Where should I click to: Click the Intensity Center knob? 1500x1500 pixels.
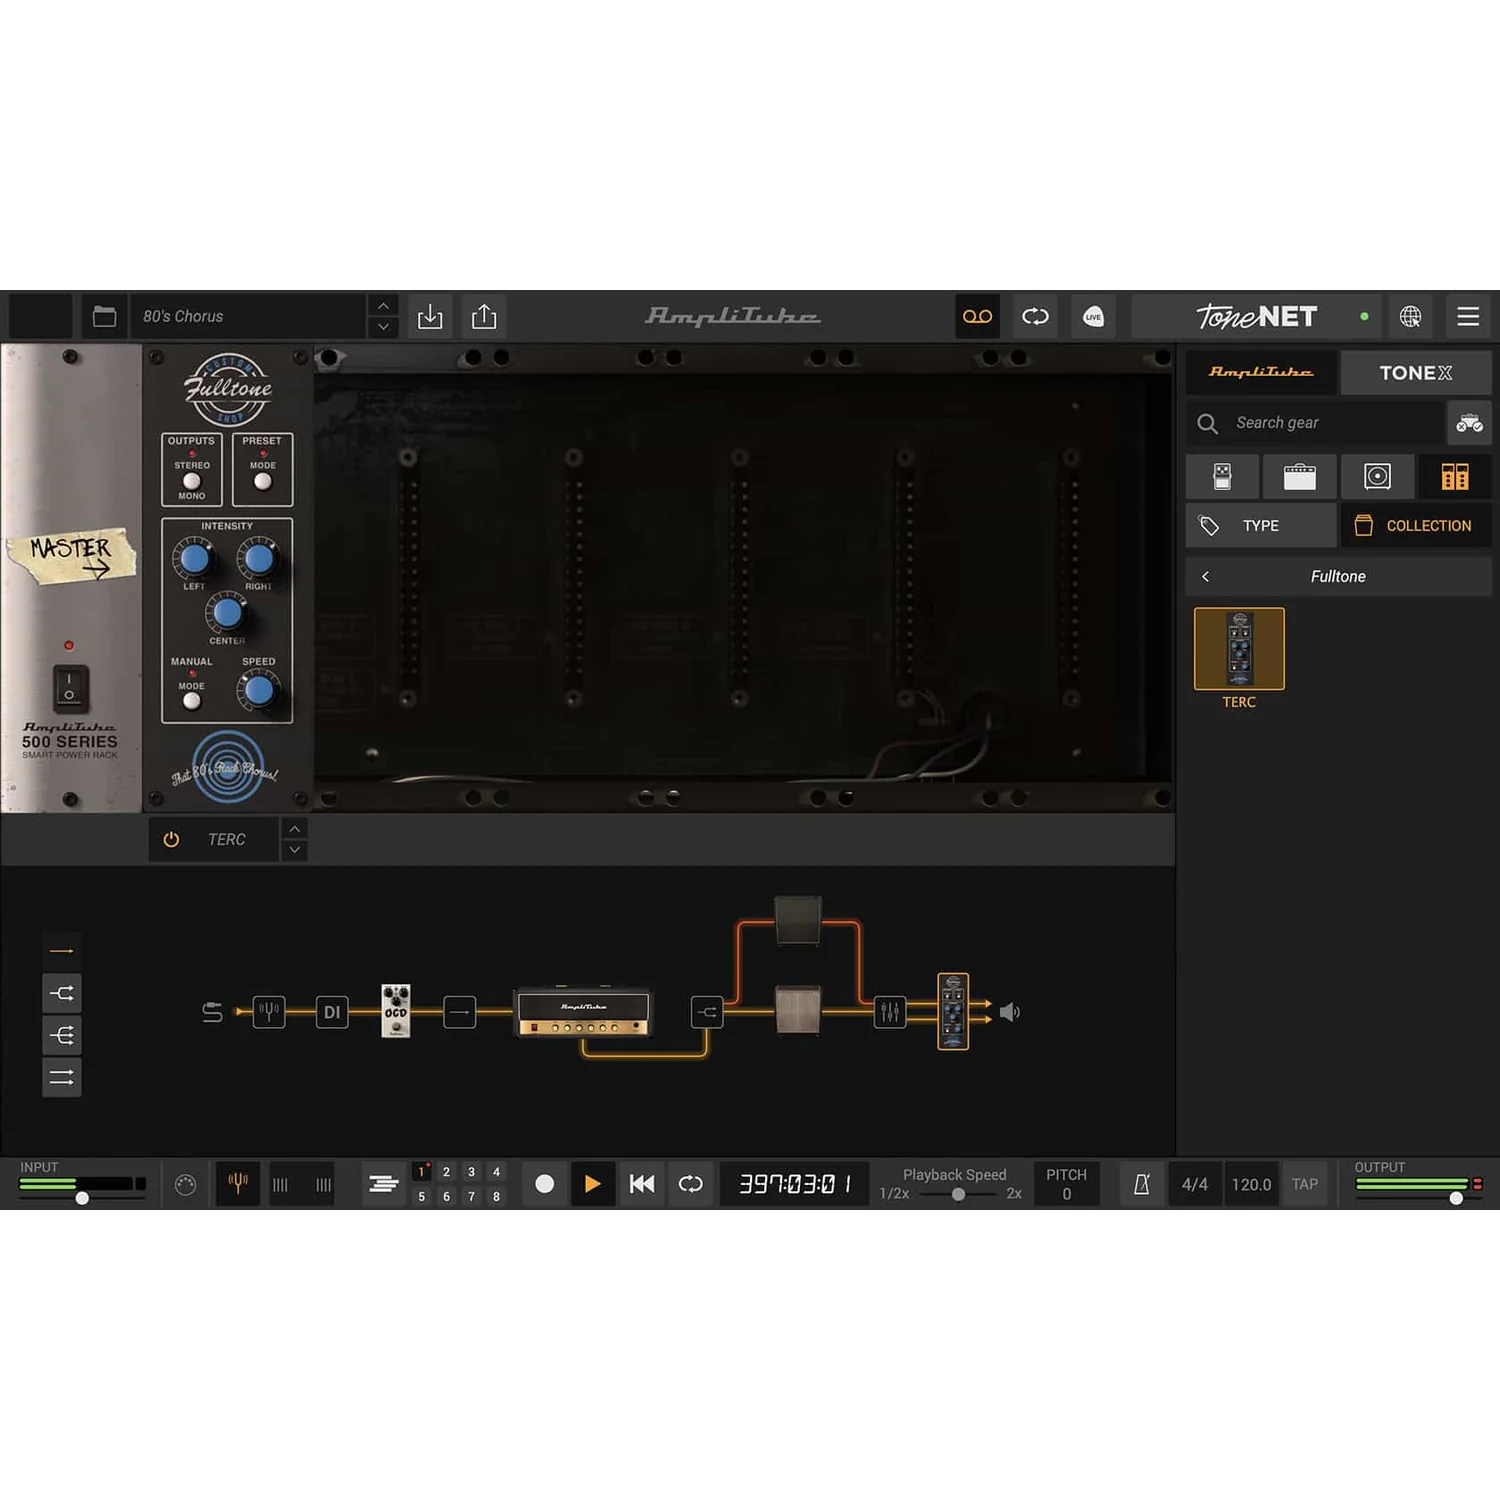pos(228,611)
